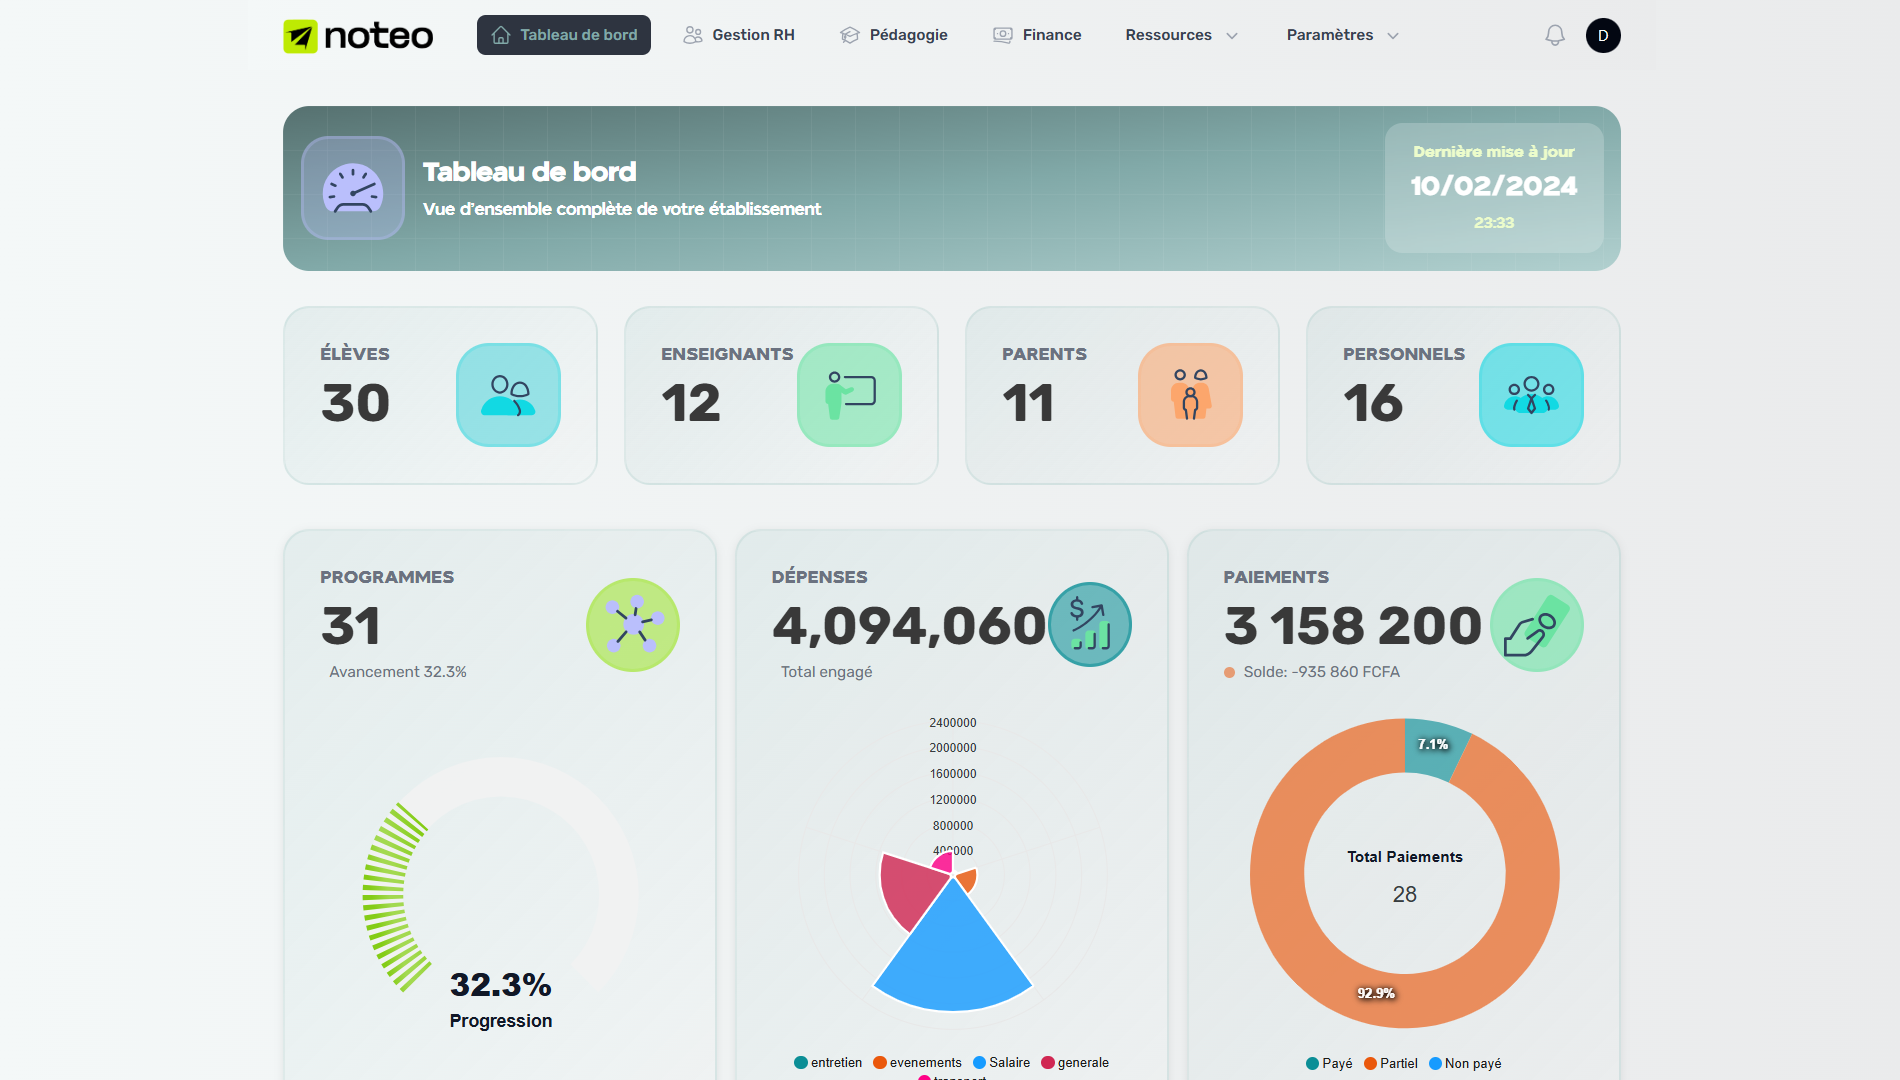Open the user avatar D menu
This screenshot has width=1900, height=1080.
click(x=1603, y=36)
